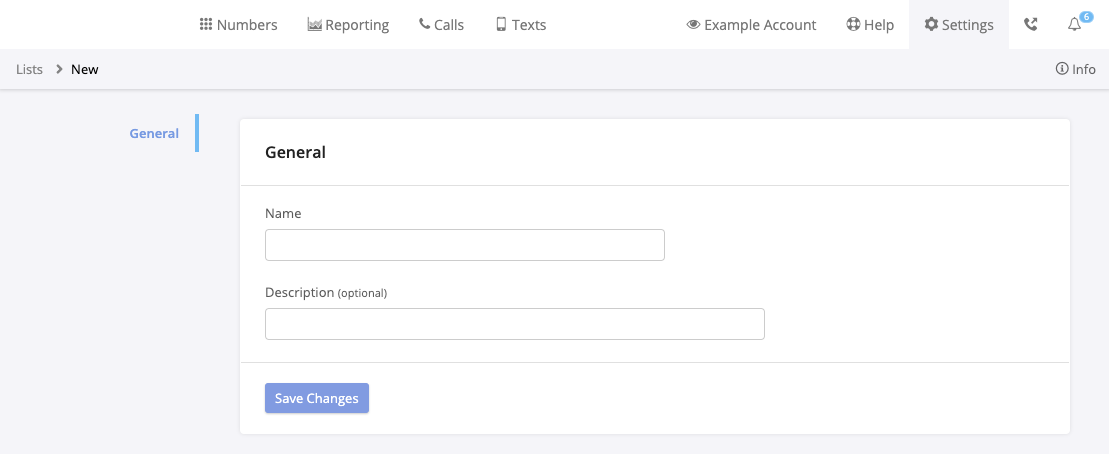Click the Settings gear icon
Image resolution: width=1109 pixels, height=454 pixels.
tap(931, 24)
